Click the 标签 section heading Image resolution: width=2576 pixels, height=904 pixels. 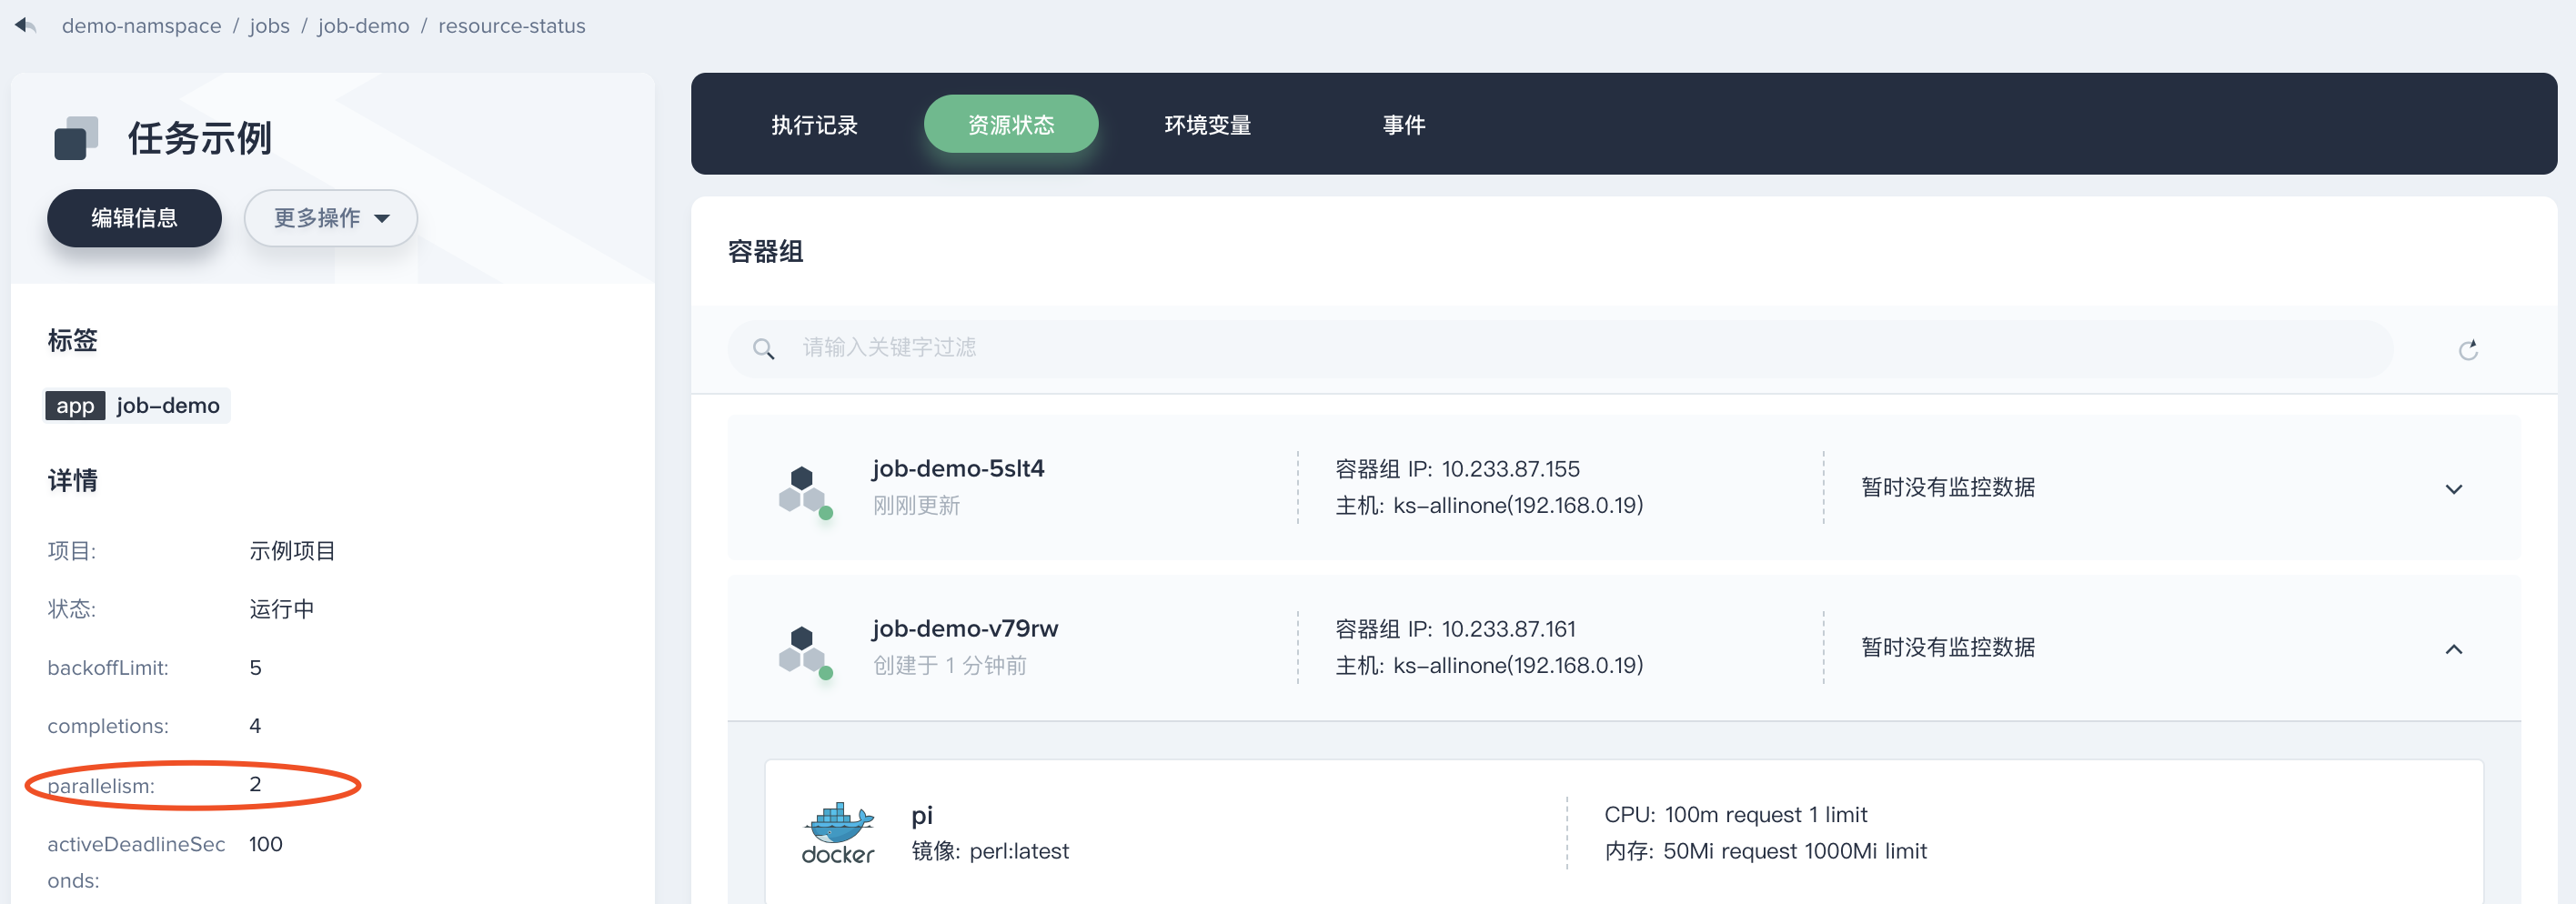72,340
